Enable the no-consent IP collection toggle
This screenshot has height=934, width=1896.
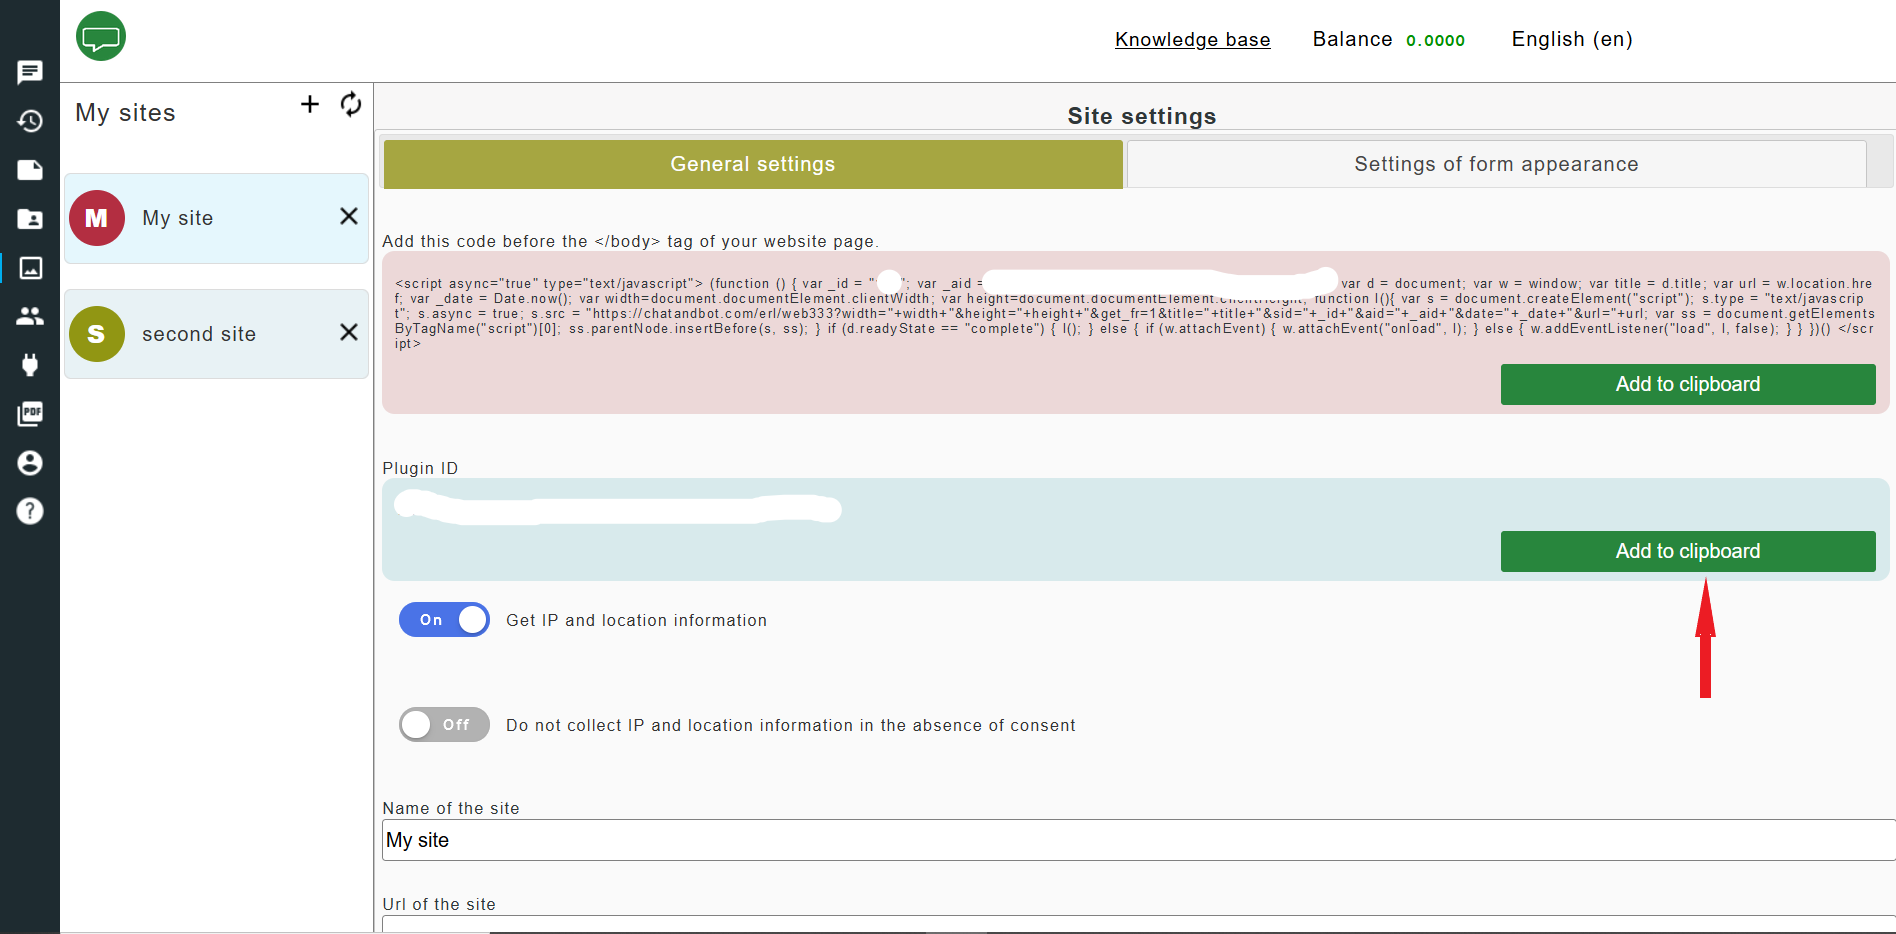(x=444, y=725)
